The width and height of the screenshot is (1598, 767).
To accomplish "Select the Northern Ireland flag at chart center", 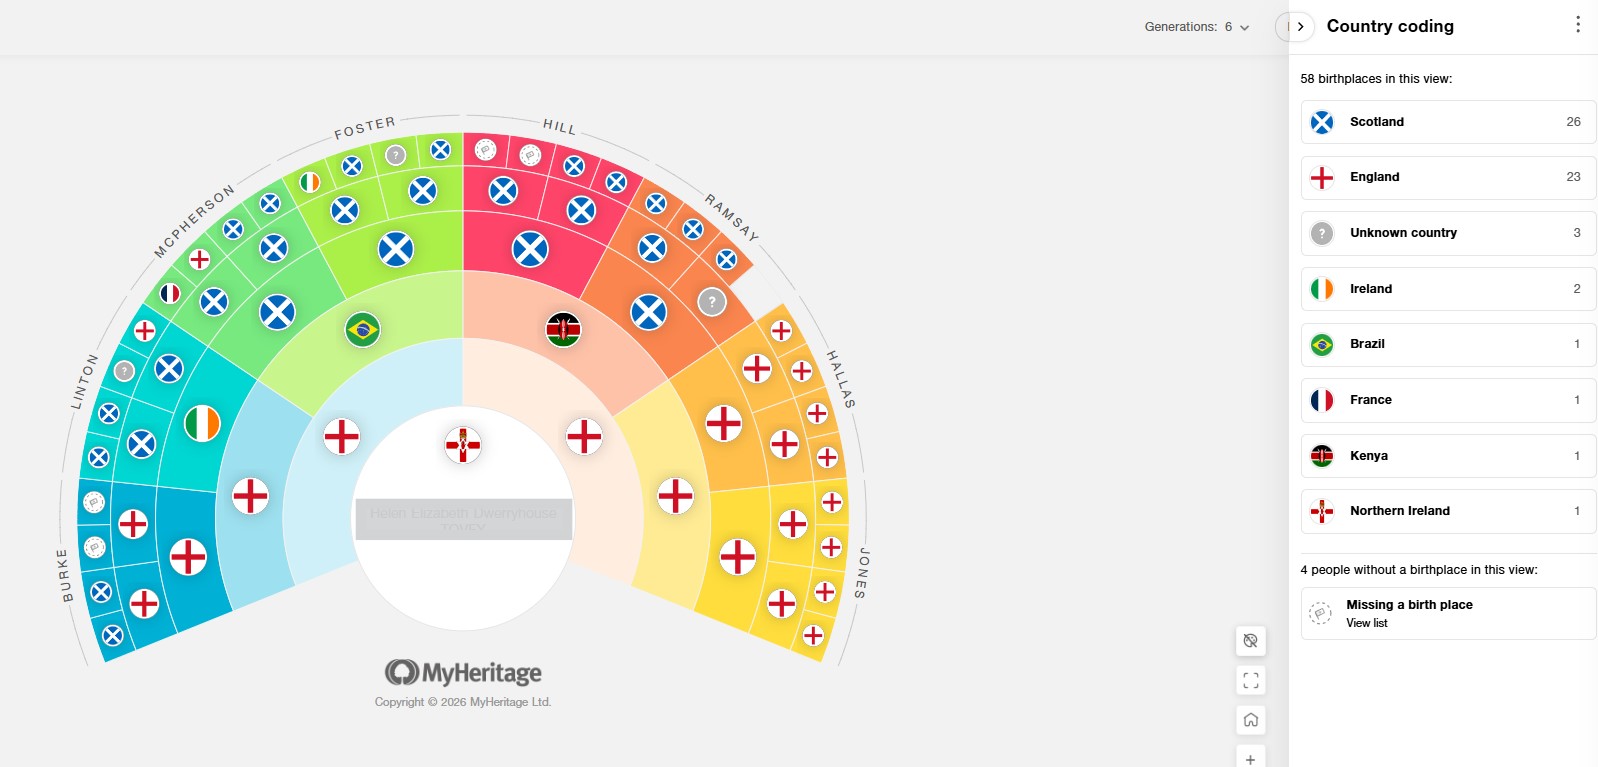I will (x=463, y=444).
